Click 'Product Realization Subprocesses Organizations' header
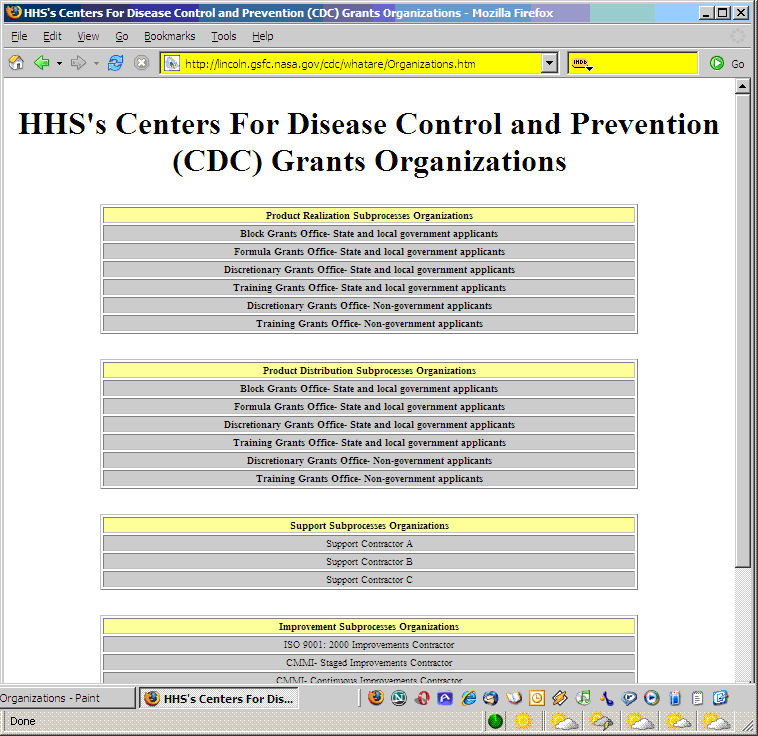 [369, 216]
